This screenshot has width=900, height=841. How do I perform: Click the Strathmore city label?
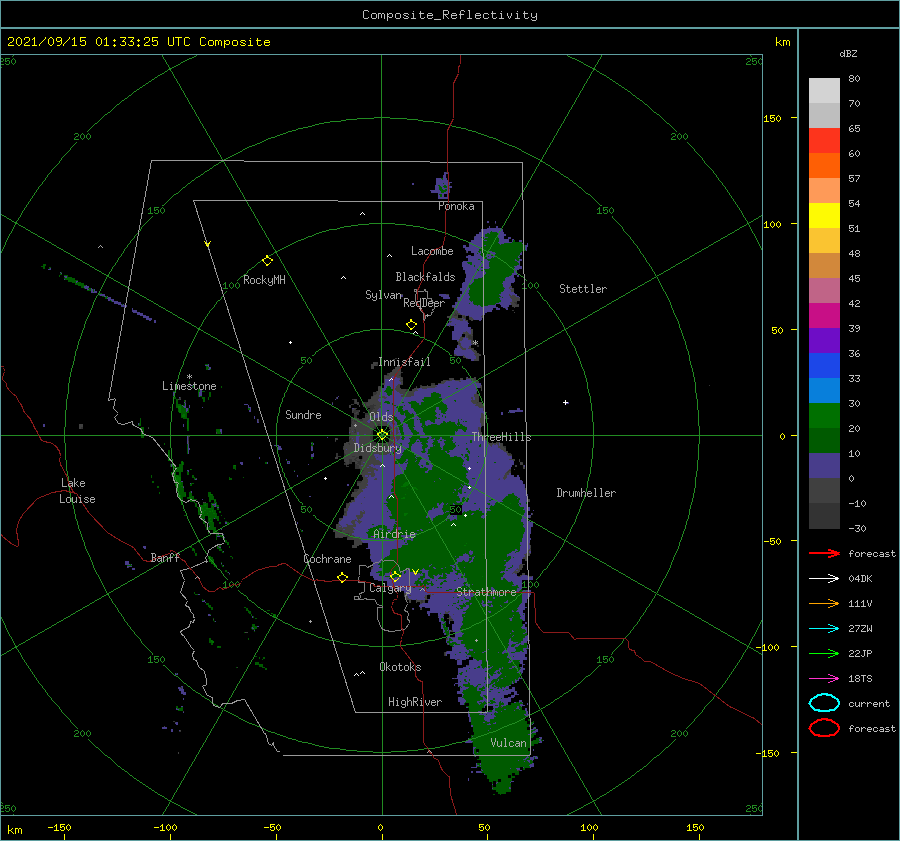[486, 592]
